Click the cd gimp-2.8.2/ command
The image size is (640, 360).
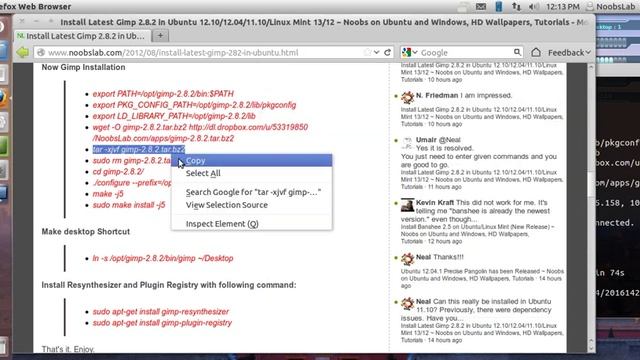[x=118, y=171]
